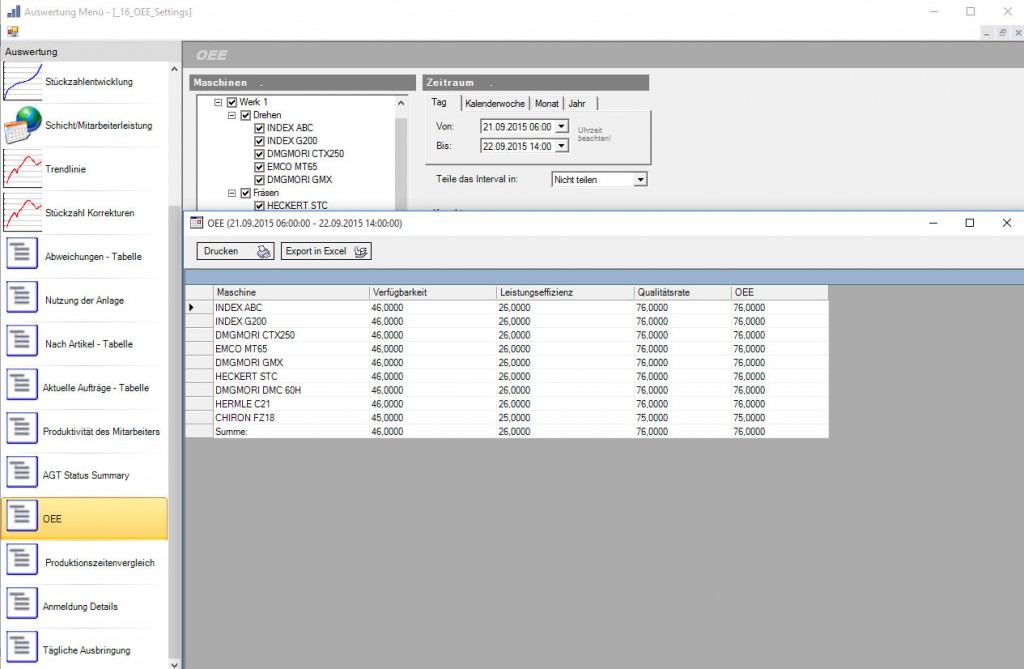
Task: Open the Abweichungen - Tabelle report icon
Action: click(x=22, y=257)
